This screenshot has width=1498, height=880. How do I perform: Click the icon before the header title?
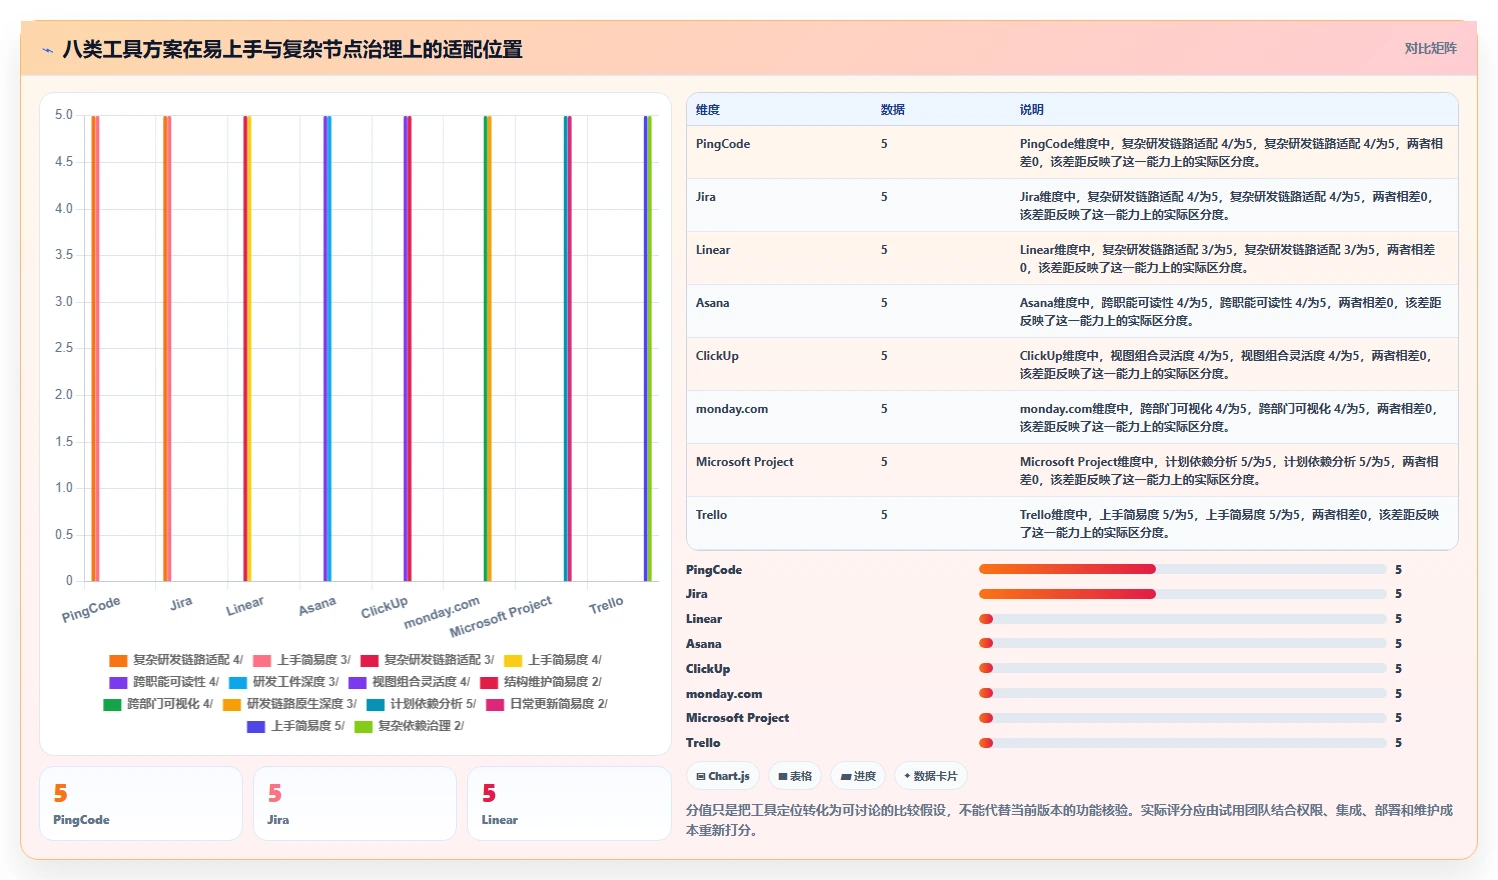point(47,50)
